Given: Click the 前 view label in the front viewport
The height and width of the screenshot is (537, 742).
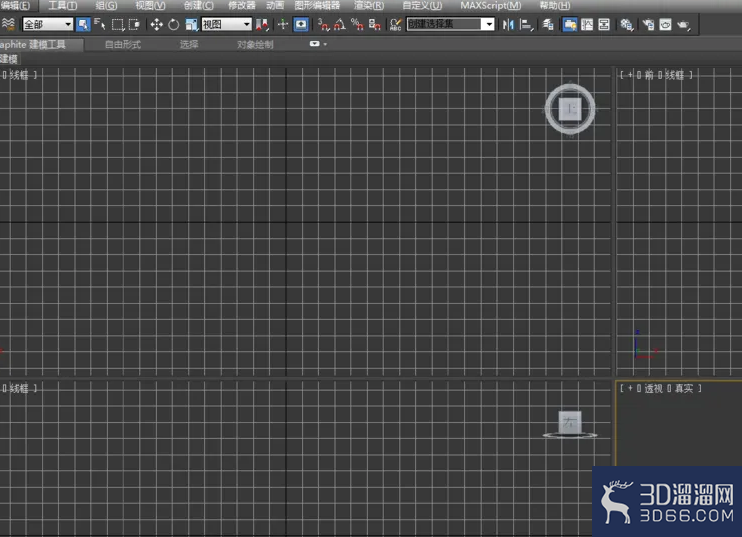Looking at the screenshot, I should [648, 75].
